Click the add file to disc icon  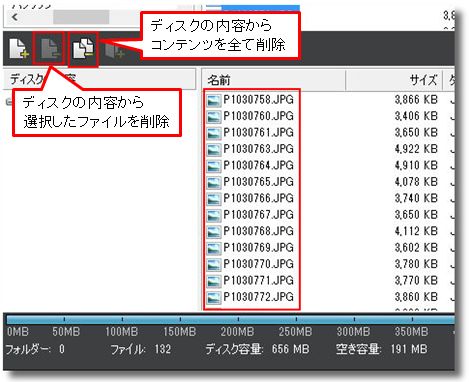click(18, 49)
